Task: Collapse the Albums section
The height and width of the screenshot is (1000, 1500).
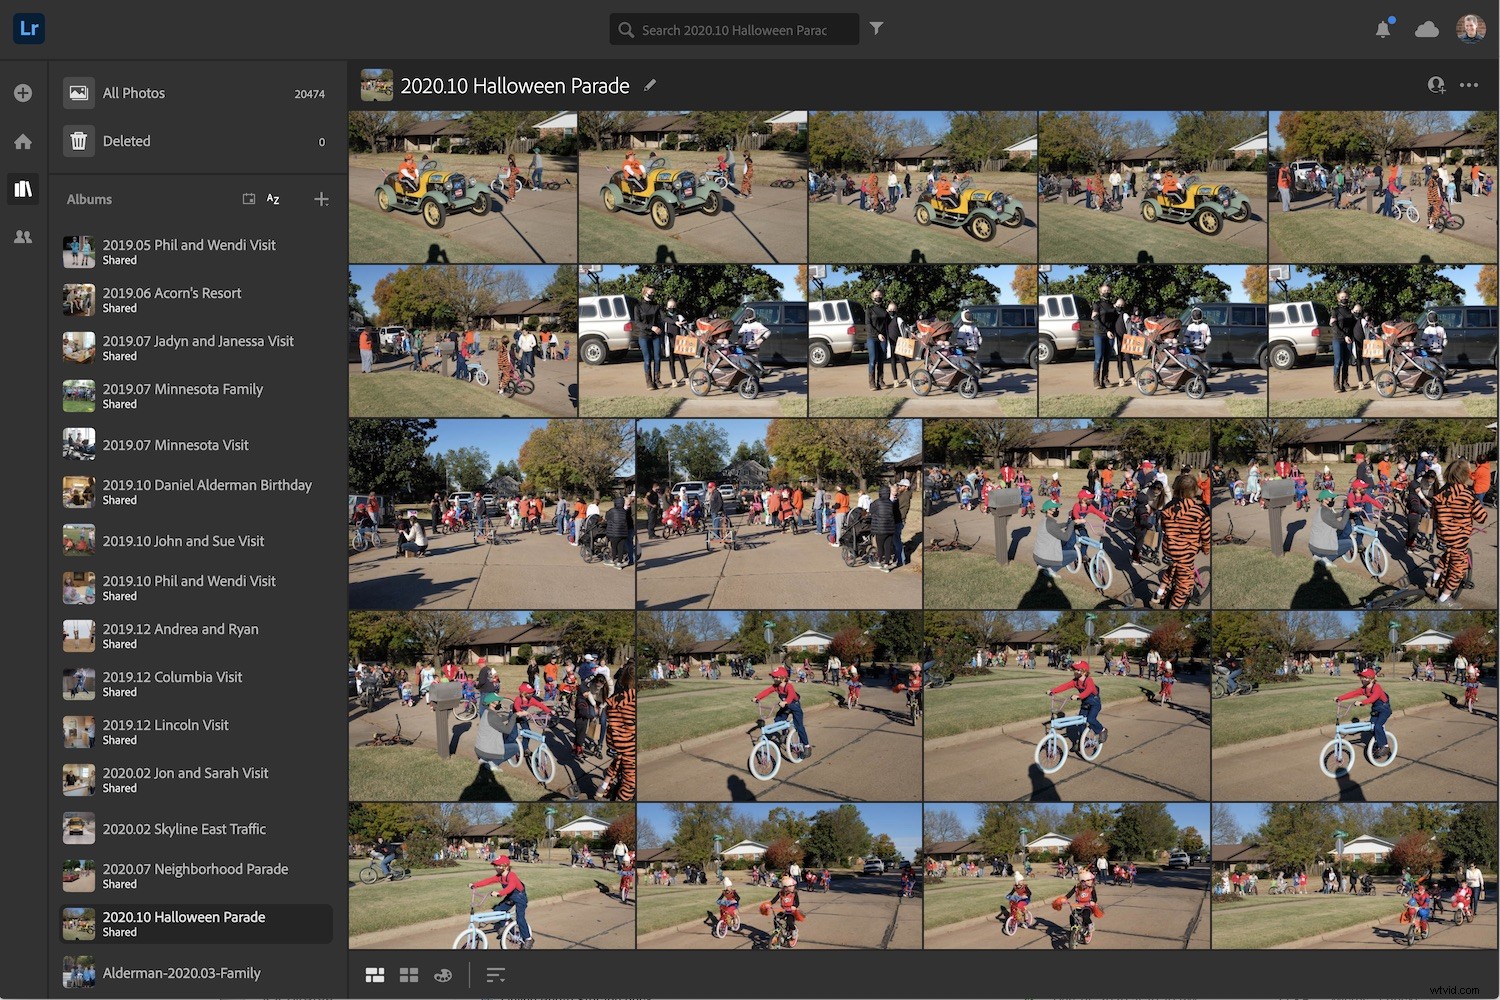Action: (x=89, y=199)
